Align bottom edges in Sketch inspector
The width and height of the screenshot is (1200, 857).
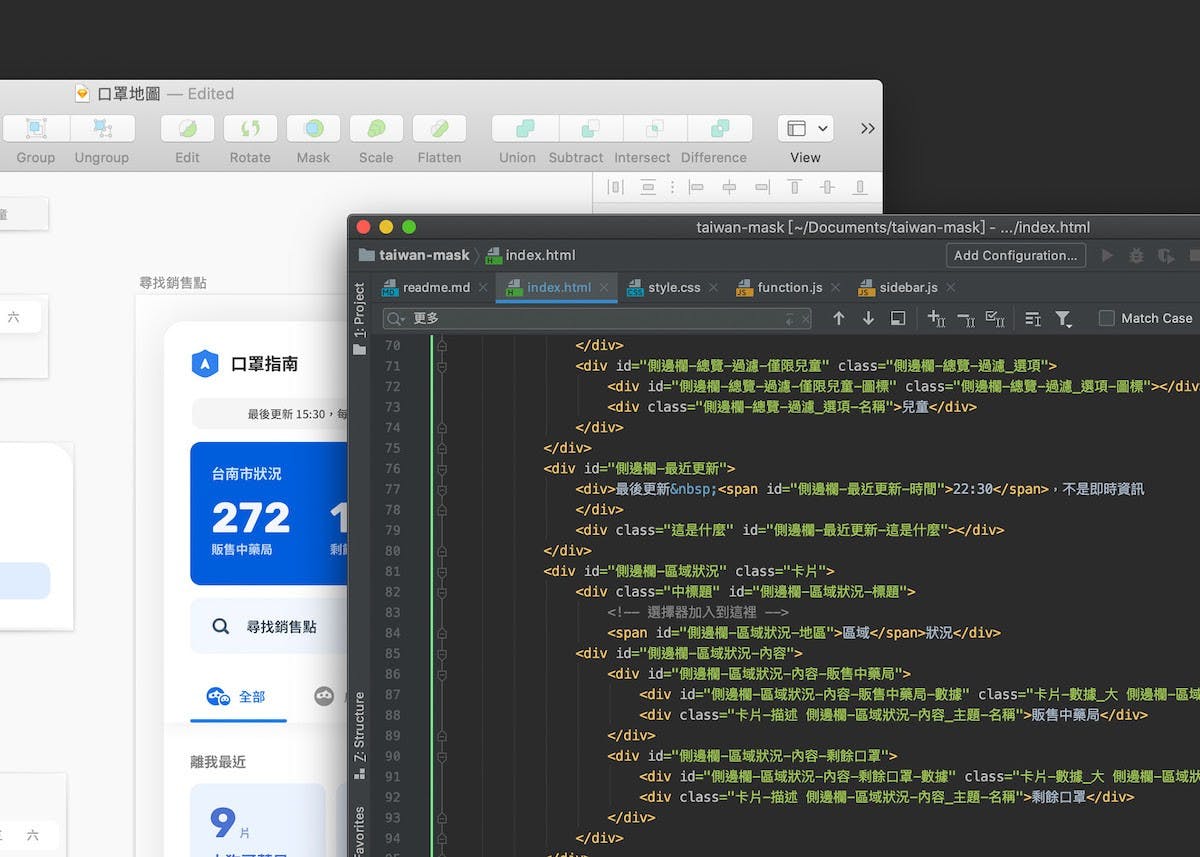(x=860, y=187)
